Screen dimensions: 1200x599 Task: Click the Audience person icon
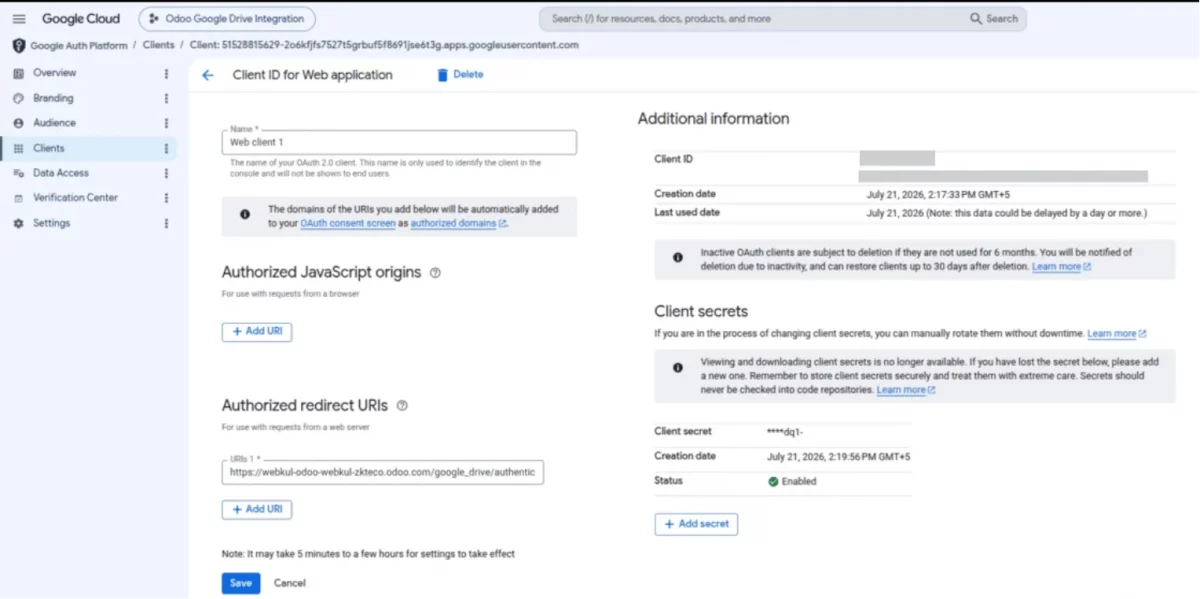pyautogui.click(x=18, y=123)
